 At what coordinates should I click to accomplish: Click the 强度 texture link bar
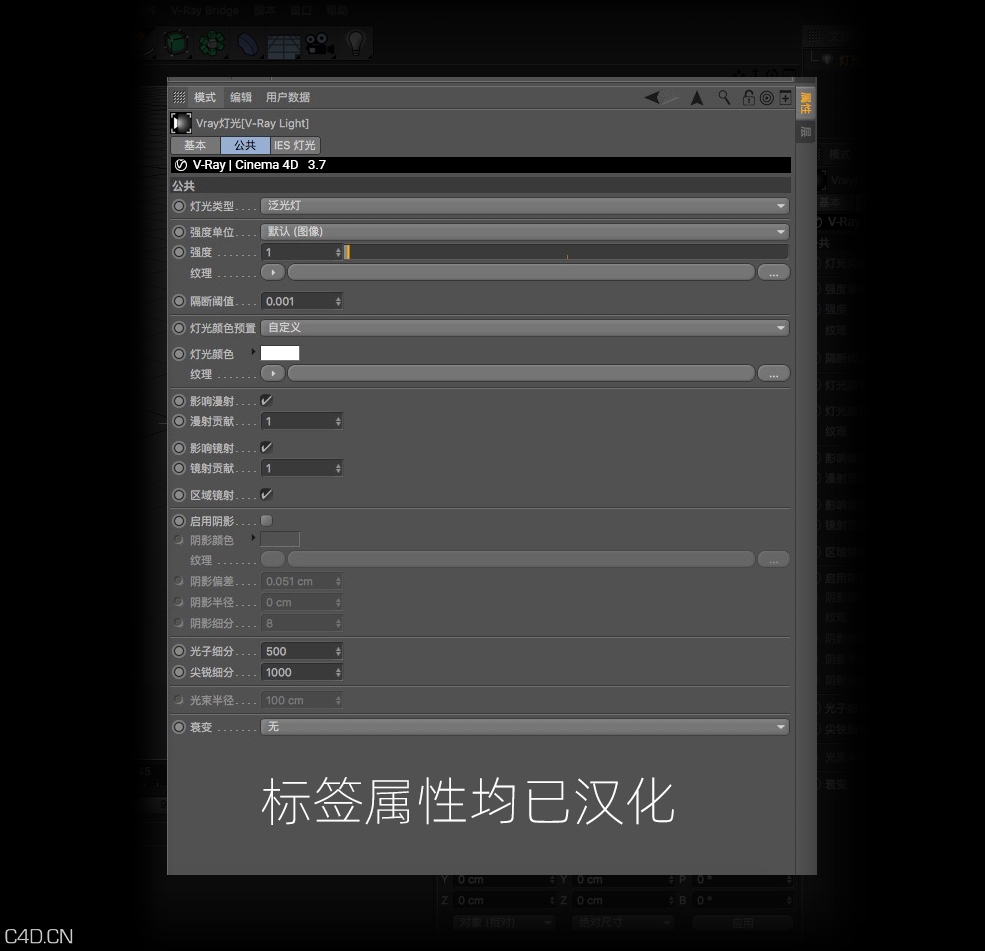(521, 273)
